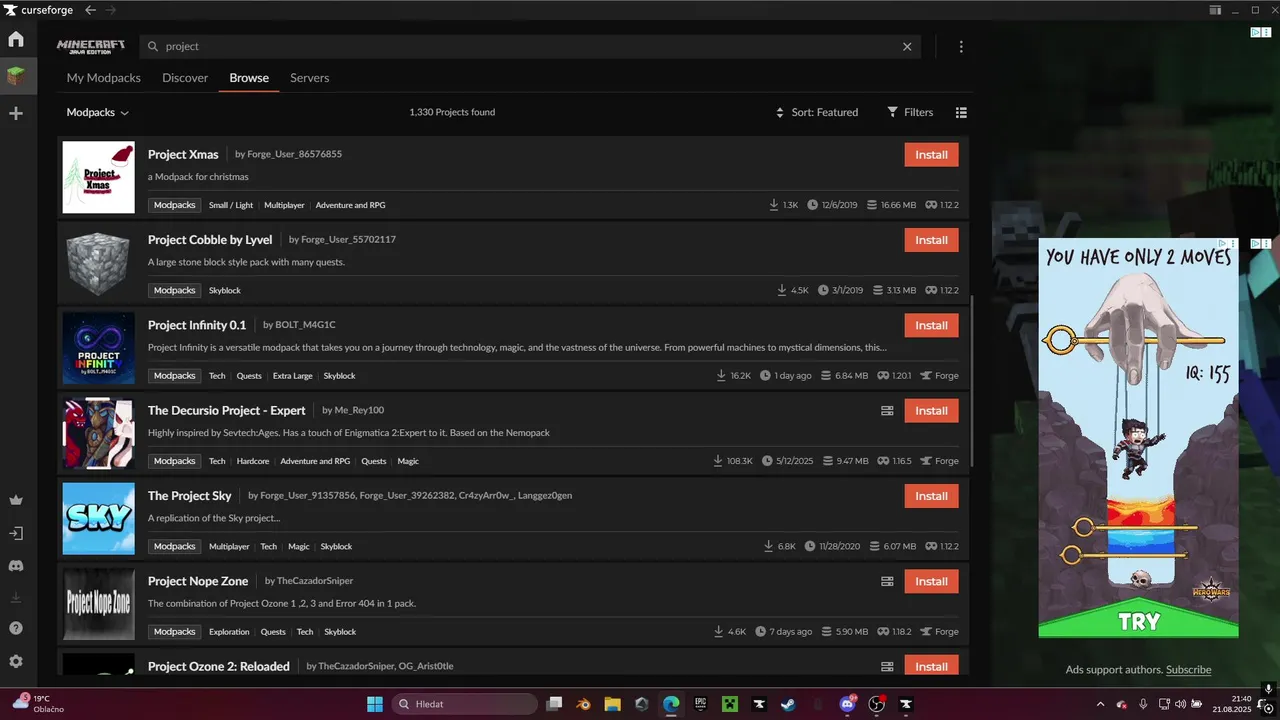The image size is (1280, 720).
Task: Expand the Modpacks category dropdown
Action: (98, 113)
